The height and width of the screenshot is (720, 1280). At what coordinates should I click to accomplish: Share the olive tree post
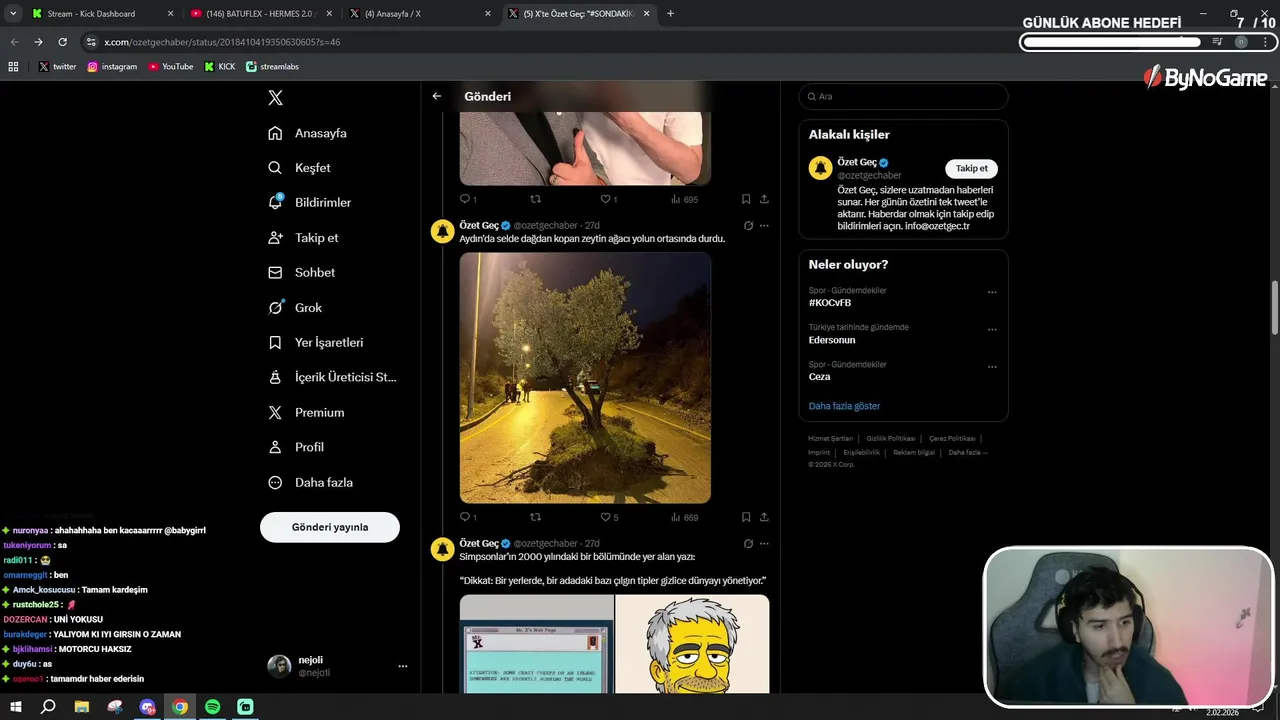pos(764,517)
